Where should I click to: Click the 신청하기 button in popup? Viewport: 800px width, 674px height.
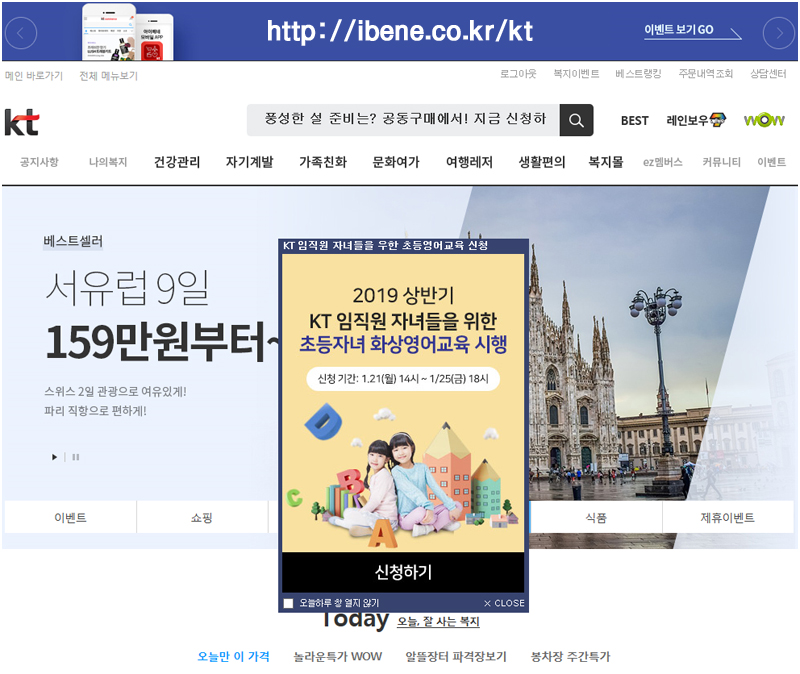(403, 572)
